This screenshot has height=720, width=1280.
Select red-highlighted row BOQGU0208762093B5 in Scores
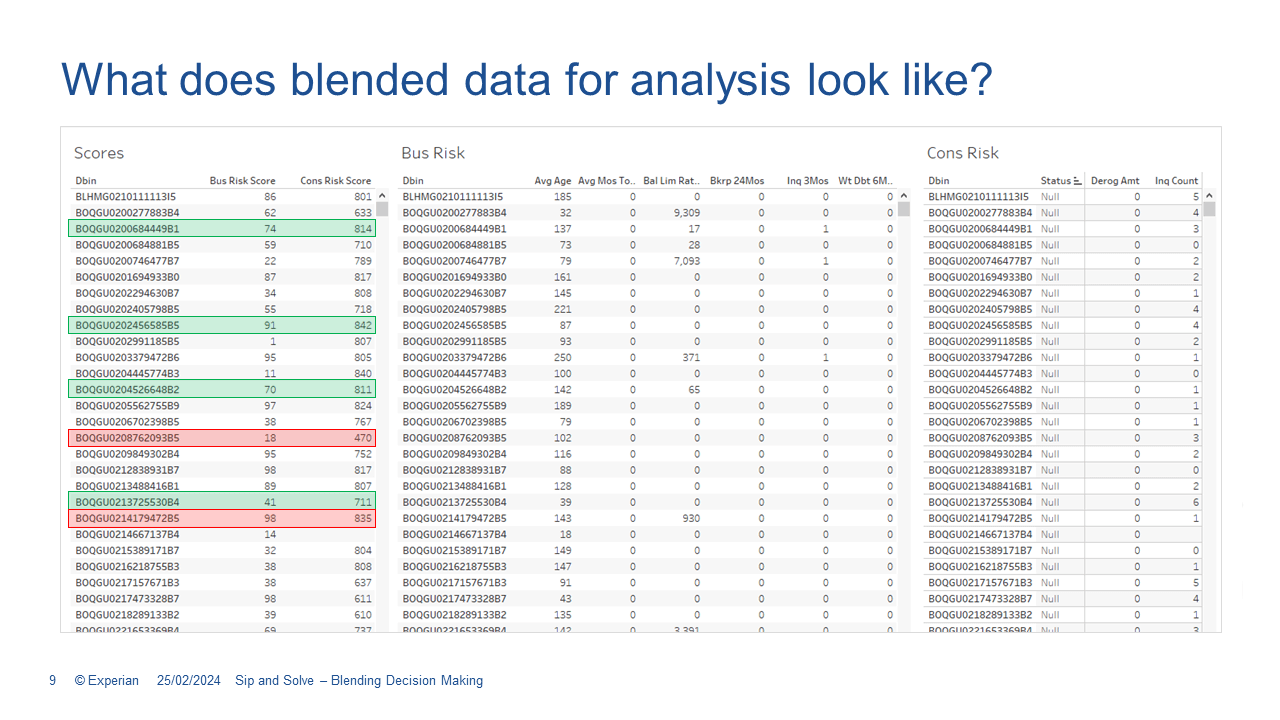(x=222, y=438)
